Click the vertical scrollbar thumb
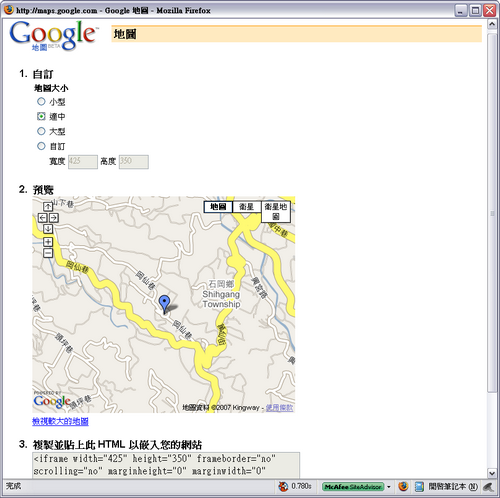Viewport: 500px width, 498px height. [492, 213]
